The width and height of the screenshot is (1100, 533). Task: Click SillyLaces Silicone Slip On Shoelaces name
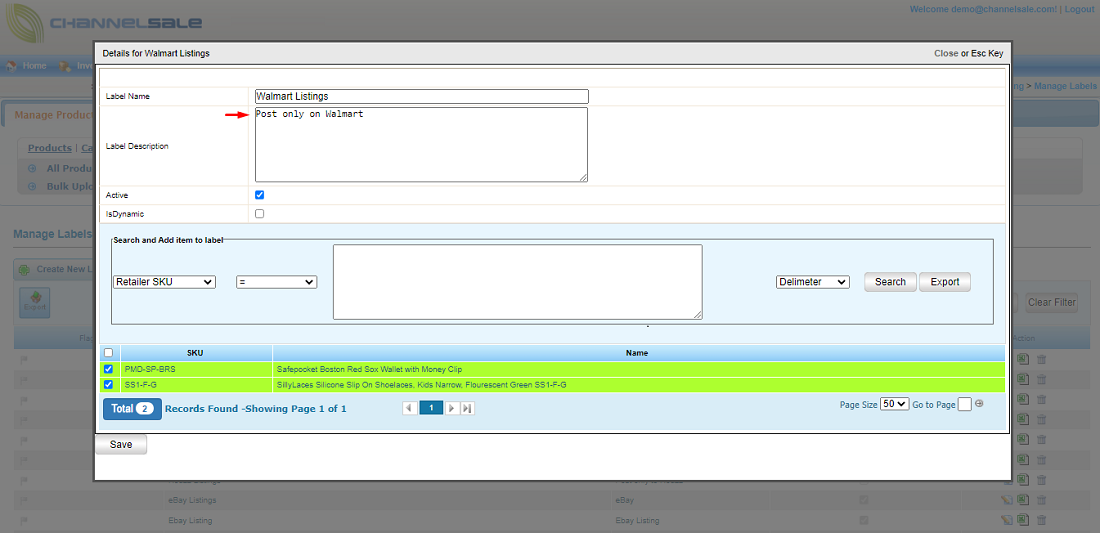pyautogui.click(x=422, y=384)
